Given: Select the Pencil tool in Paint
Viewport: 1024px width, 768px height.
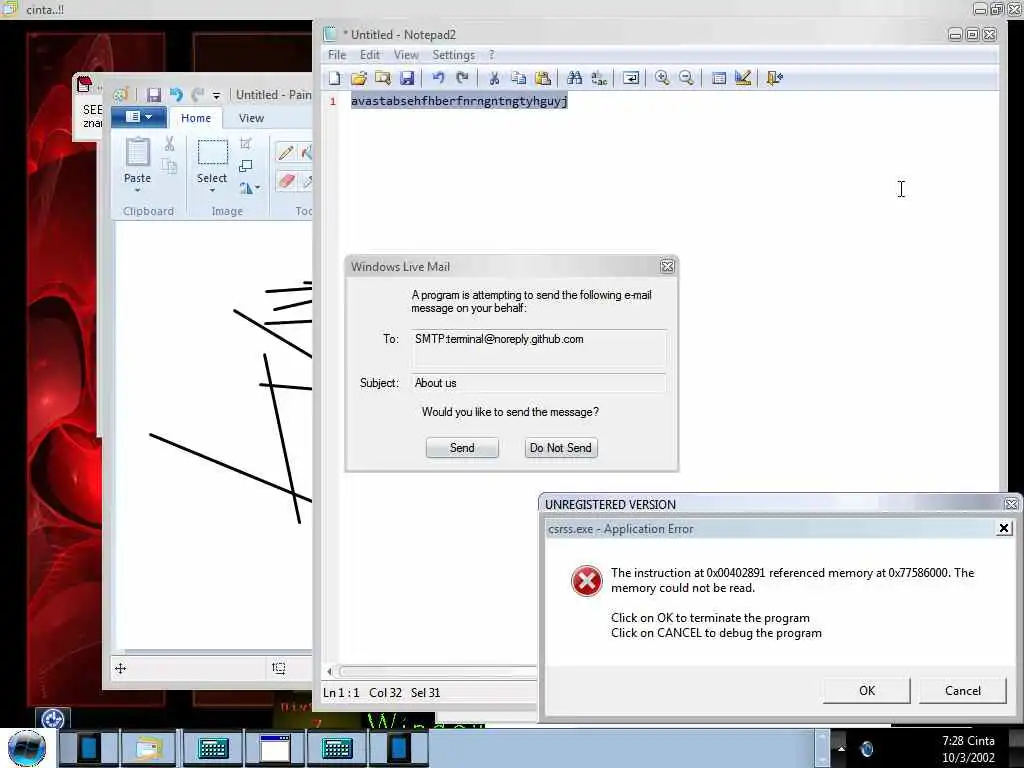Looking at the screenshot, I should [x=285, y=152].
